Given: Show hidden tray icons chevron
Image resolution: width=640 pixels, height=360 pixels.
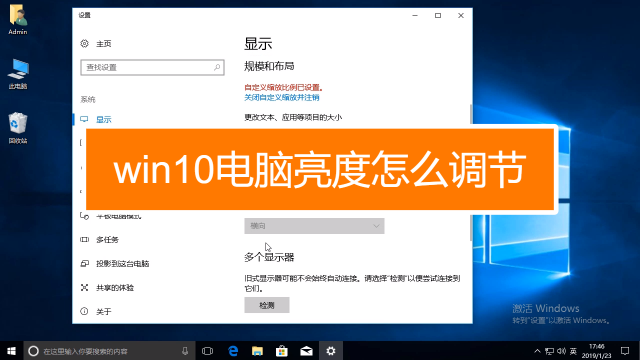Looking at the screenshot, I should pyautogui.click(x=537, y=351).
